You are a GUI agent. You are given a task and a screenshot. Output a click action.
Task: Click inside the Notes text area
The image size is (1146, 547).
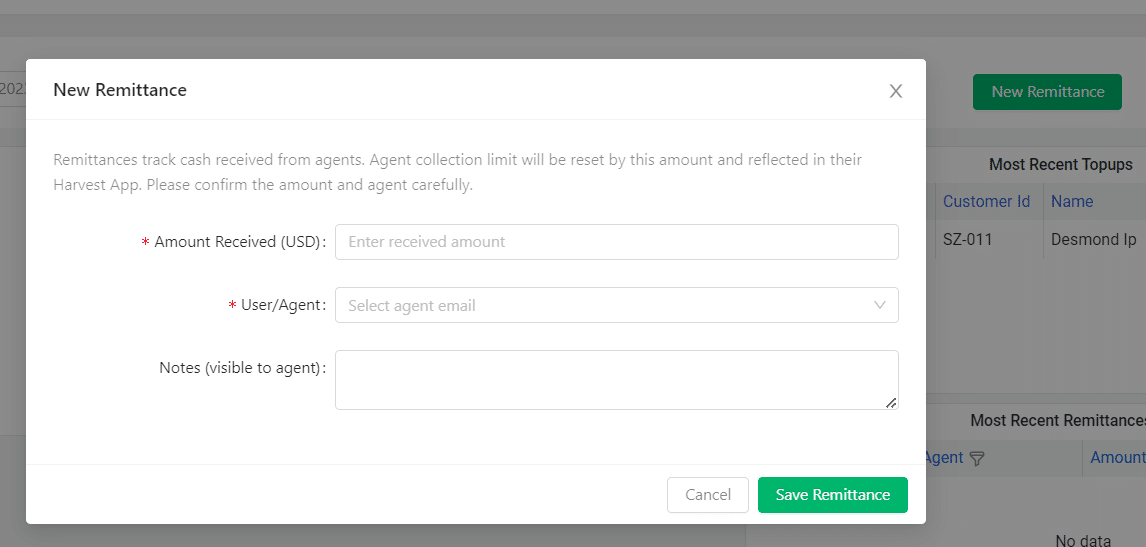(616, 379)
